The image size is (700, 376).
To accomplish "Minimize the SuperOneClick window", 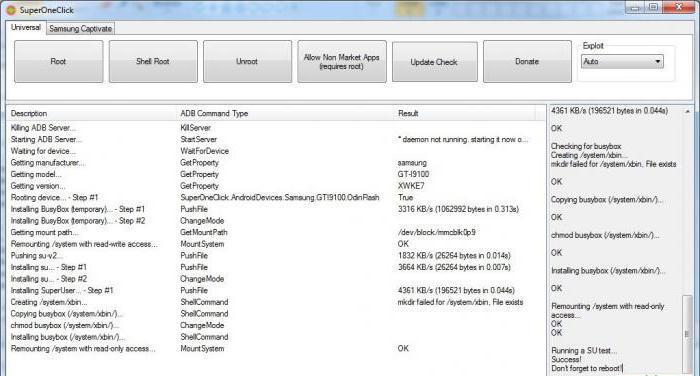I will (x=636, y=8).
